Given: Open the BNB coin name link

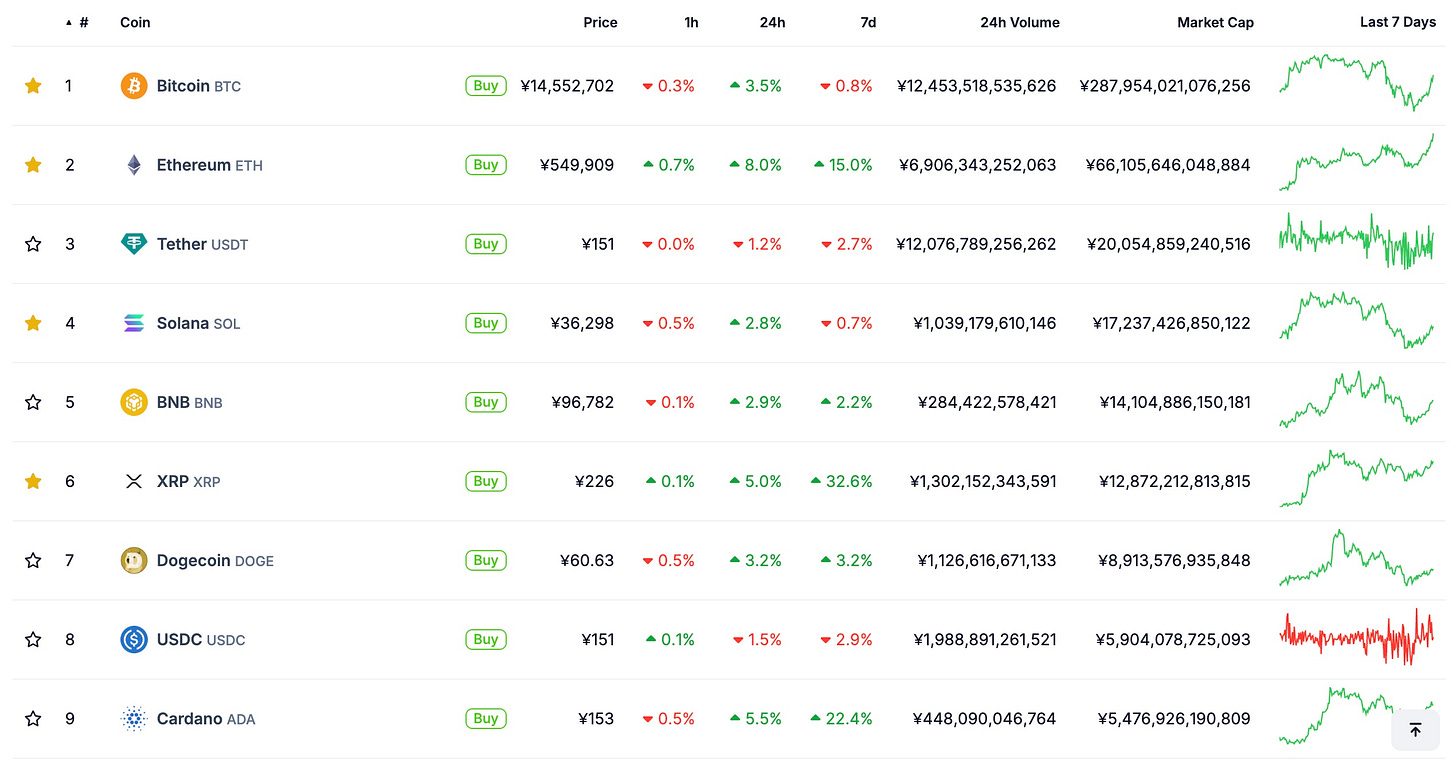Looking at the screenshot, I should click(x=190, y=402).
